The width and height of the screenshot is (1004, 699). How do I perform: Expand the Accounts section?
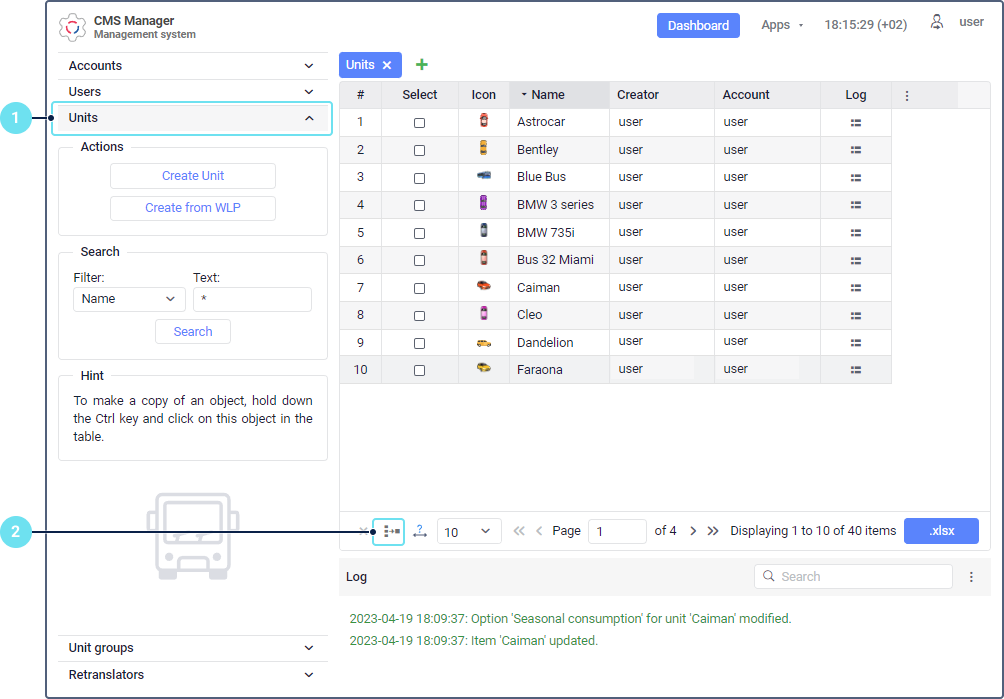(x=192, y=66)
